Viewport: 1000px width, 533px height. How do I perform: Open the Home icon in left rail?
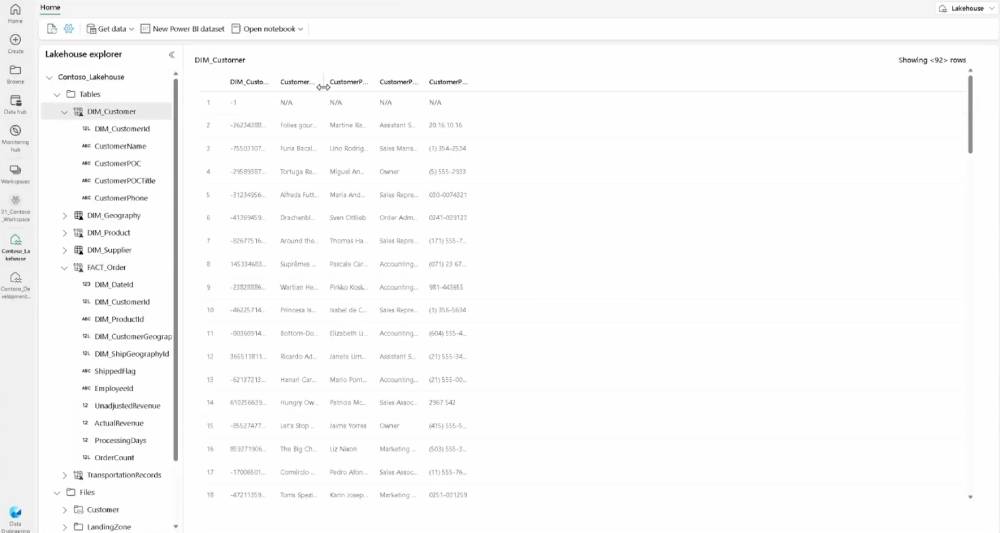(15, 10)
